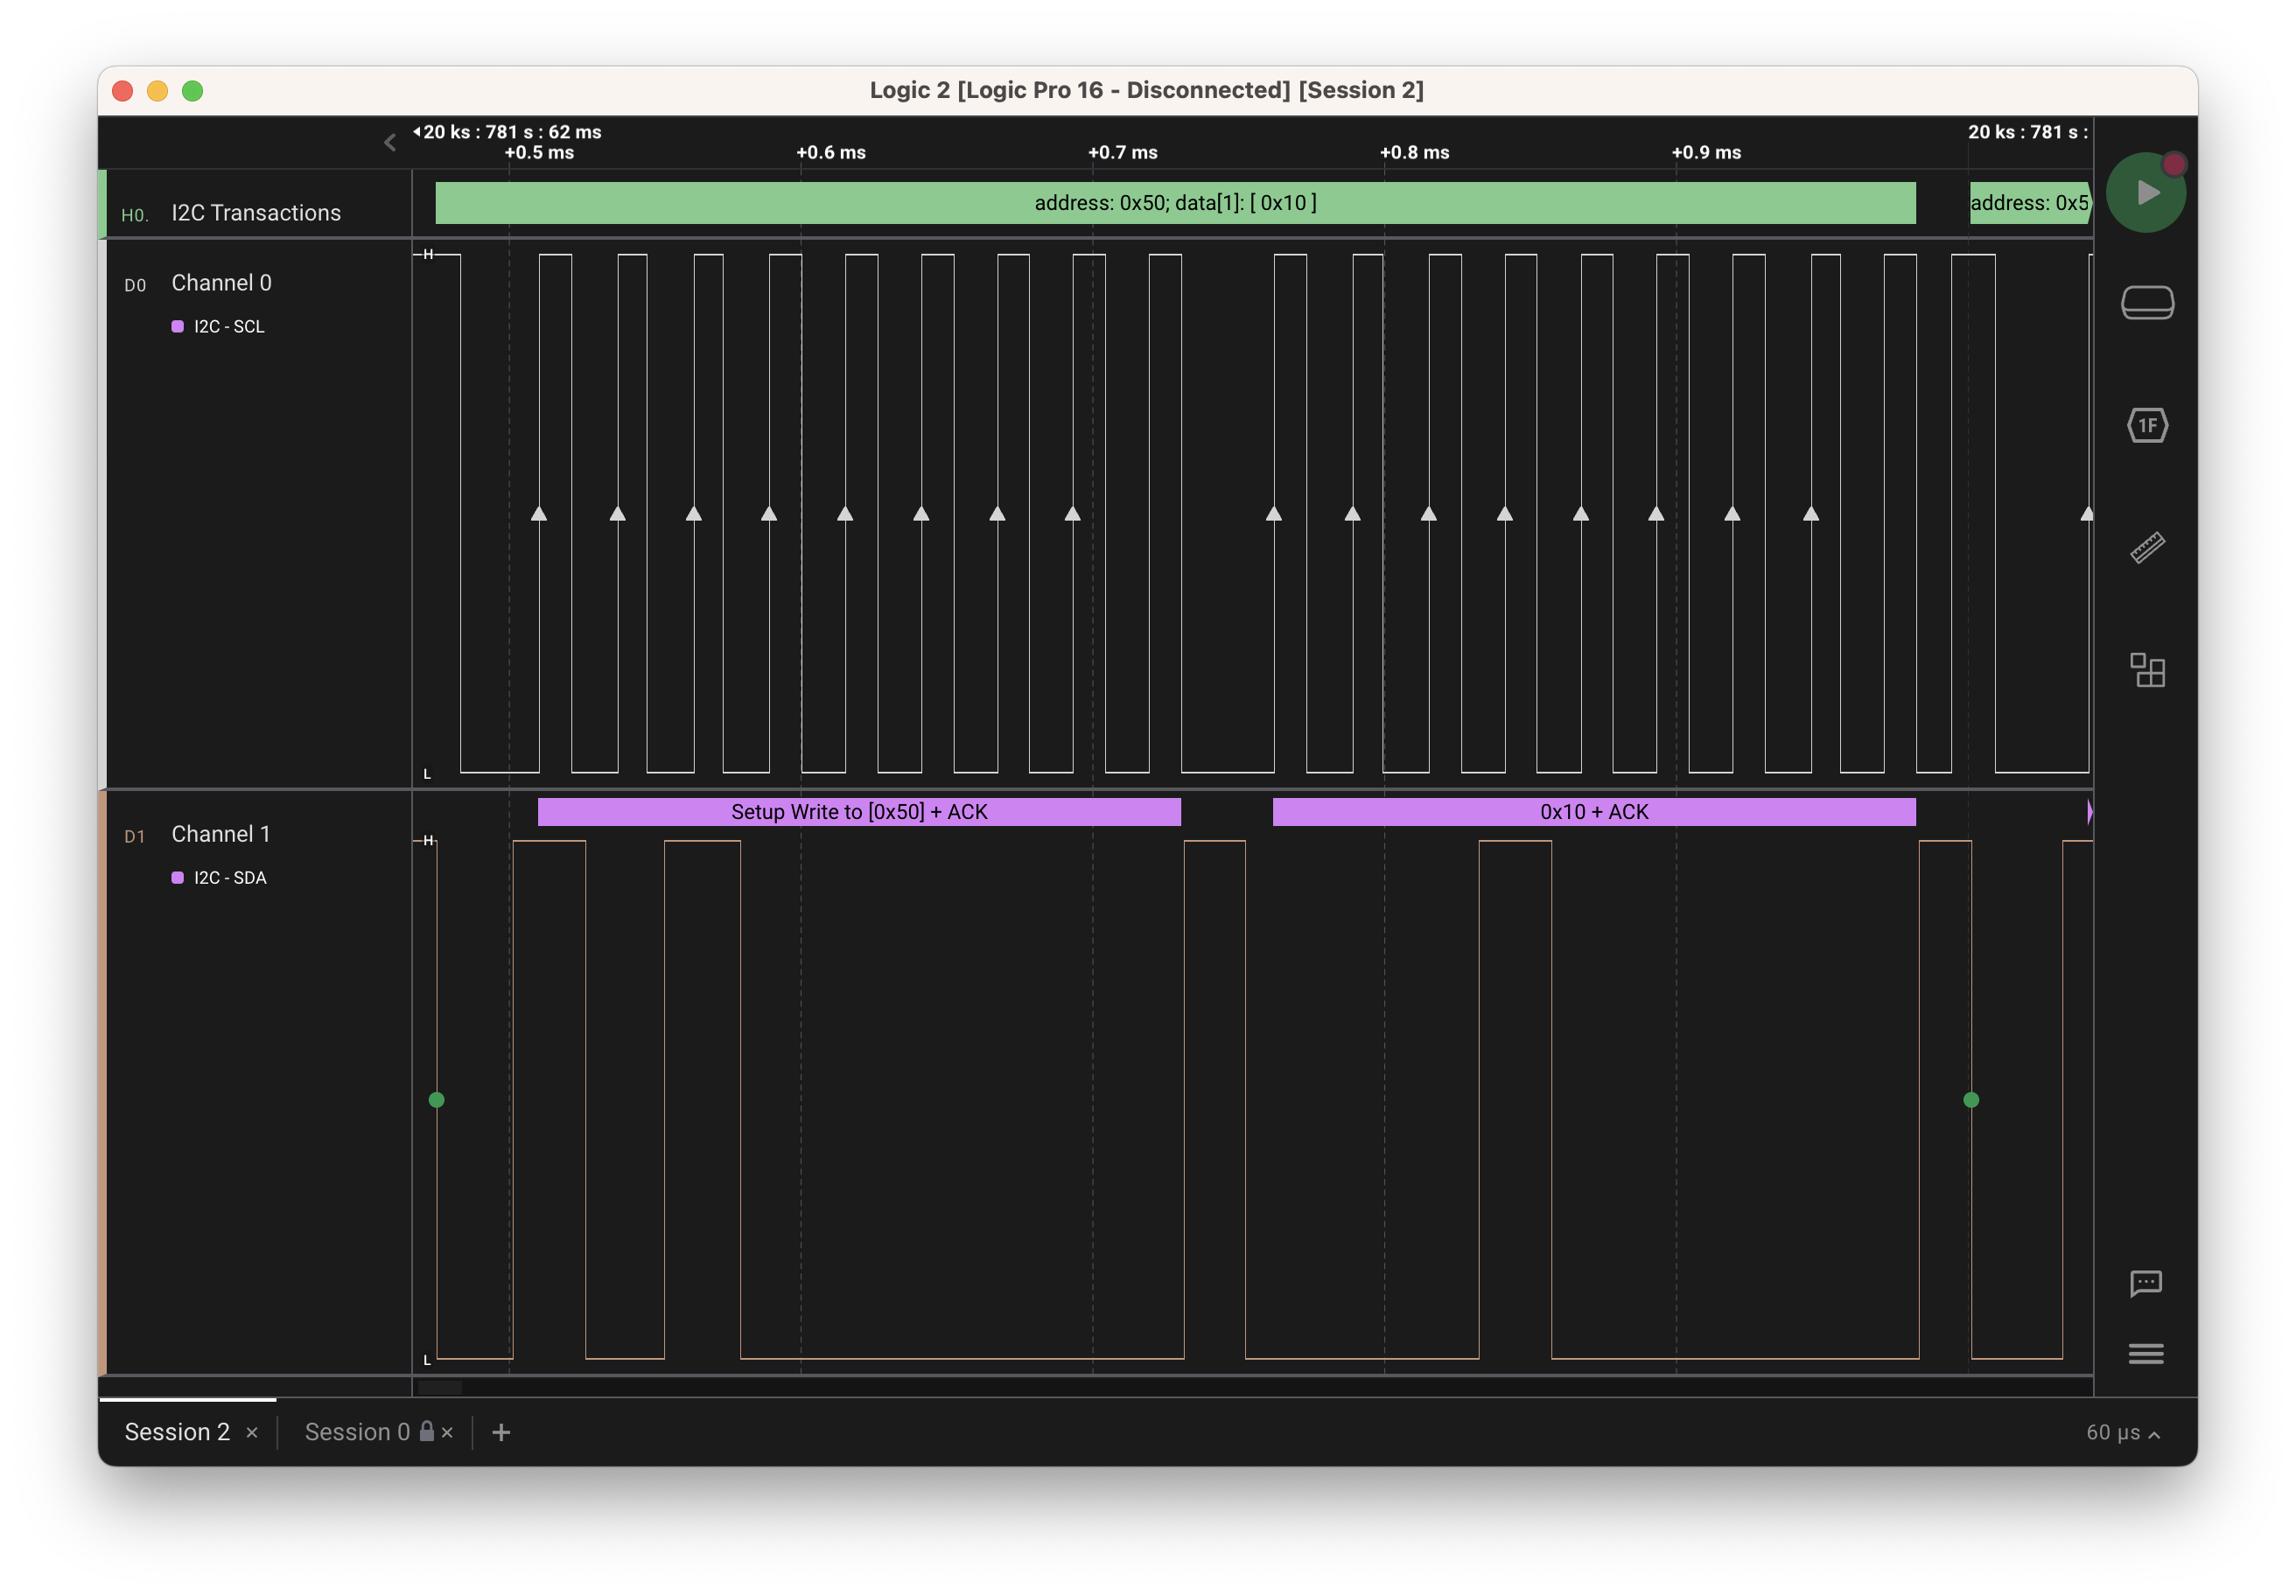Select the Channel 1 label
2296x1596 pixels.
pos(221,834)
